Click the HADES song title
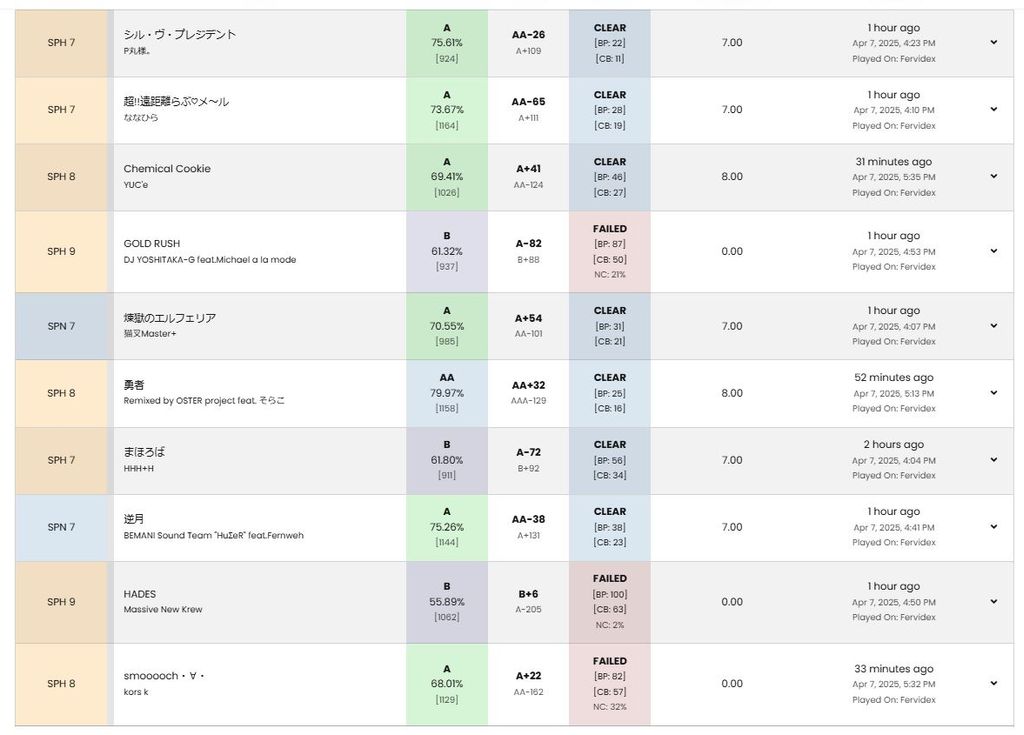 tap(140, 594)
